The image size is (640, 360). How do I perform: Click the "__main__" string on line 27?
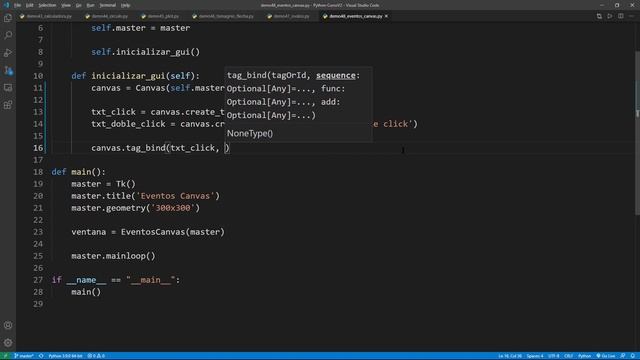pyautogui.click(x=151, y=280)
